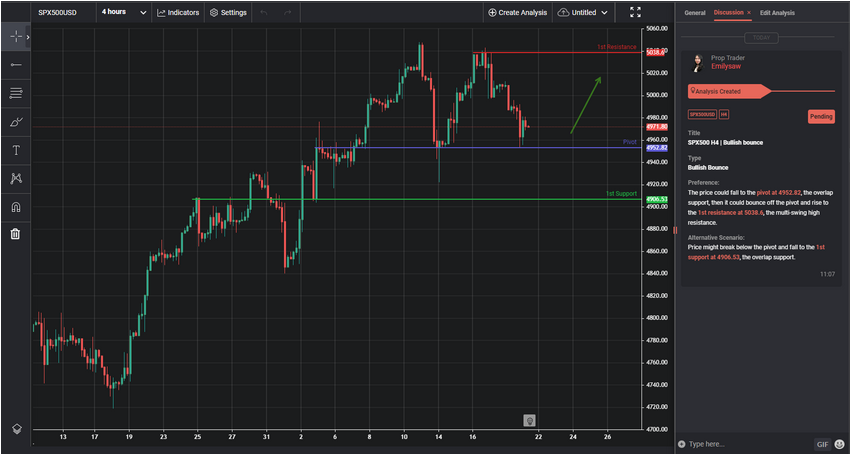851x454 pixels.
Task: Click the Pivot 4952.82 price label
Action: (x=656, y=148)
